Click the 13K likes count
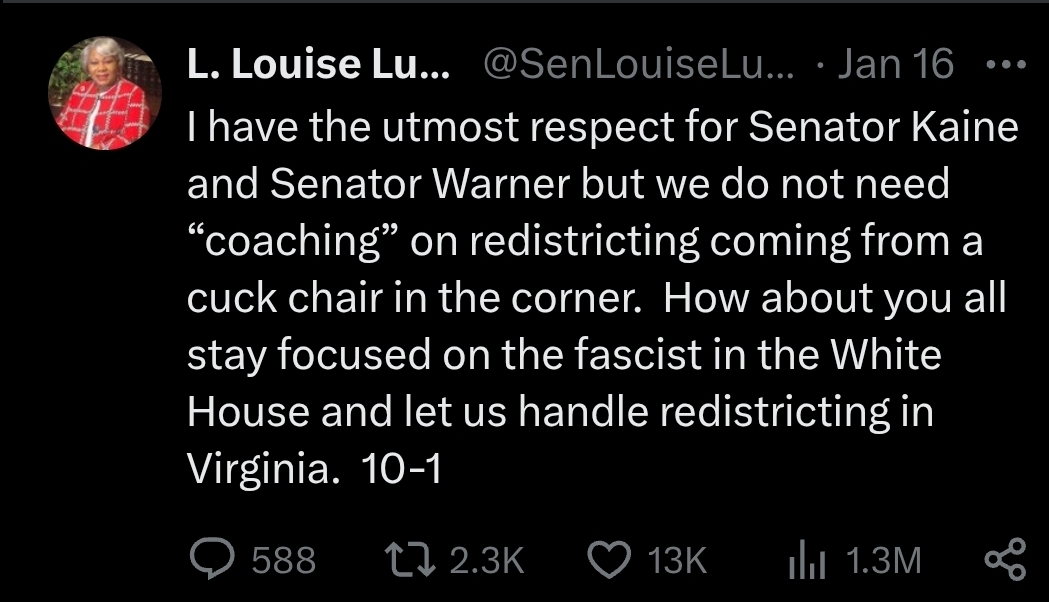The height and width of the screenshot is (602, 1049). (677, 560)
